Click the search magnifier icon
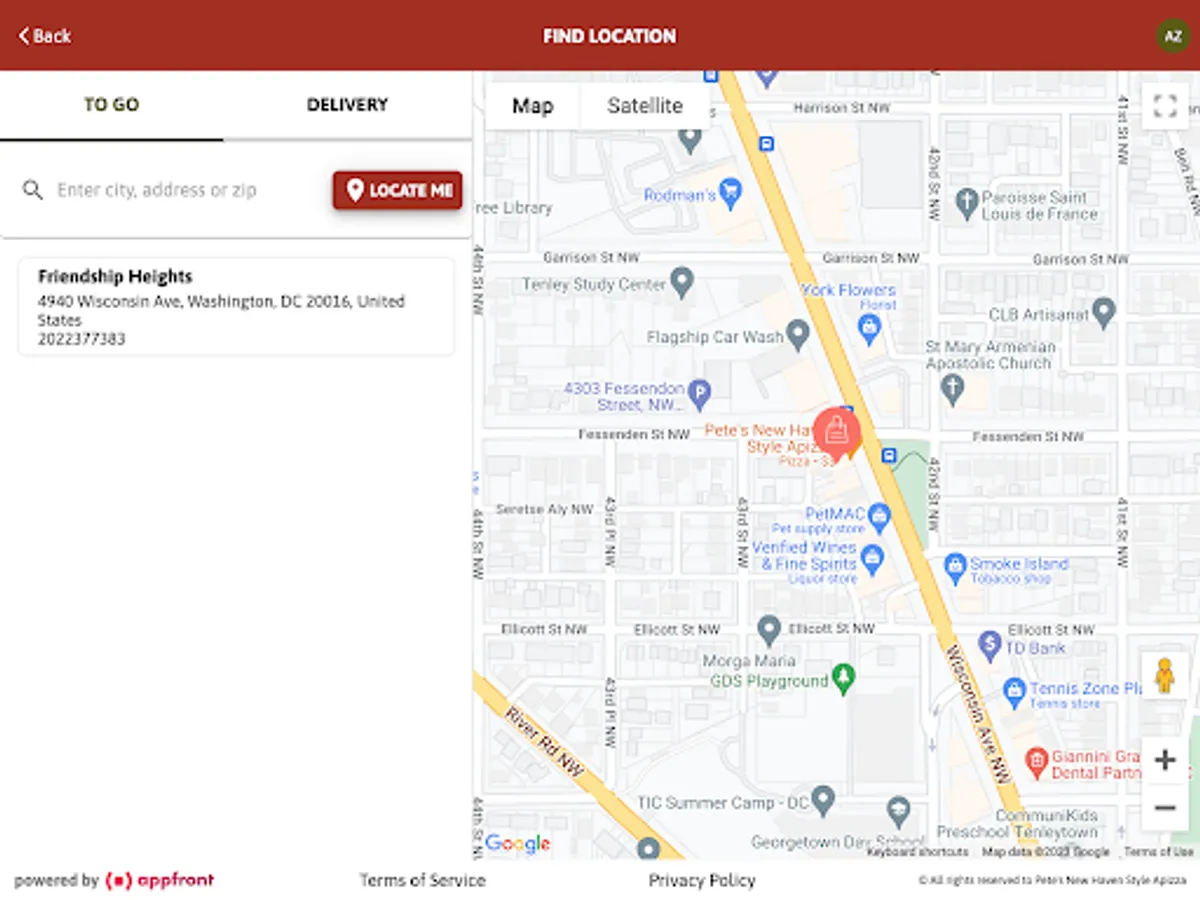The image size is (1200, 900). (33, 190)
